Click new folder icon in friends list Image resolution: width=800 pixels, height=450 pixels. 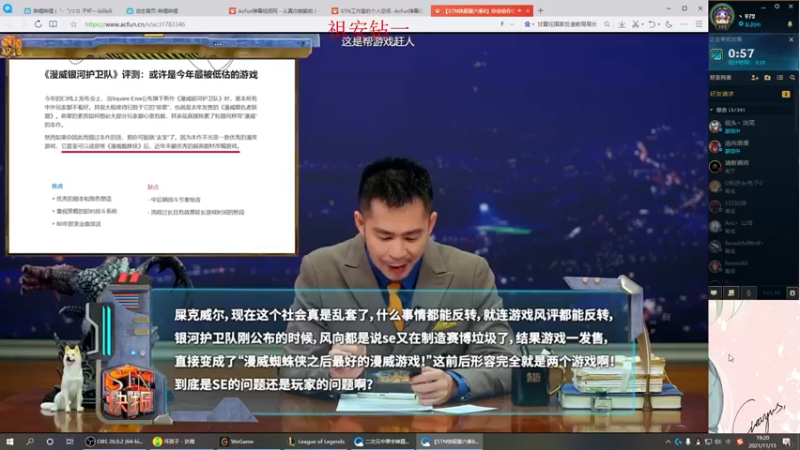(x=767, y=78)
